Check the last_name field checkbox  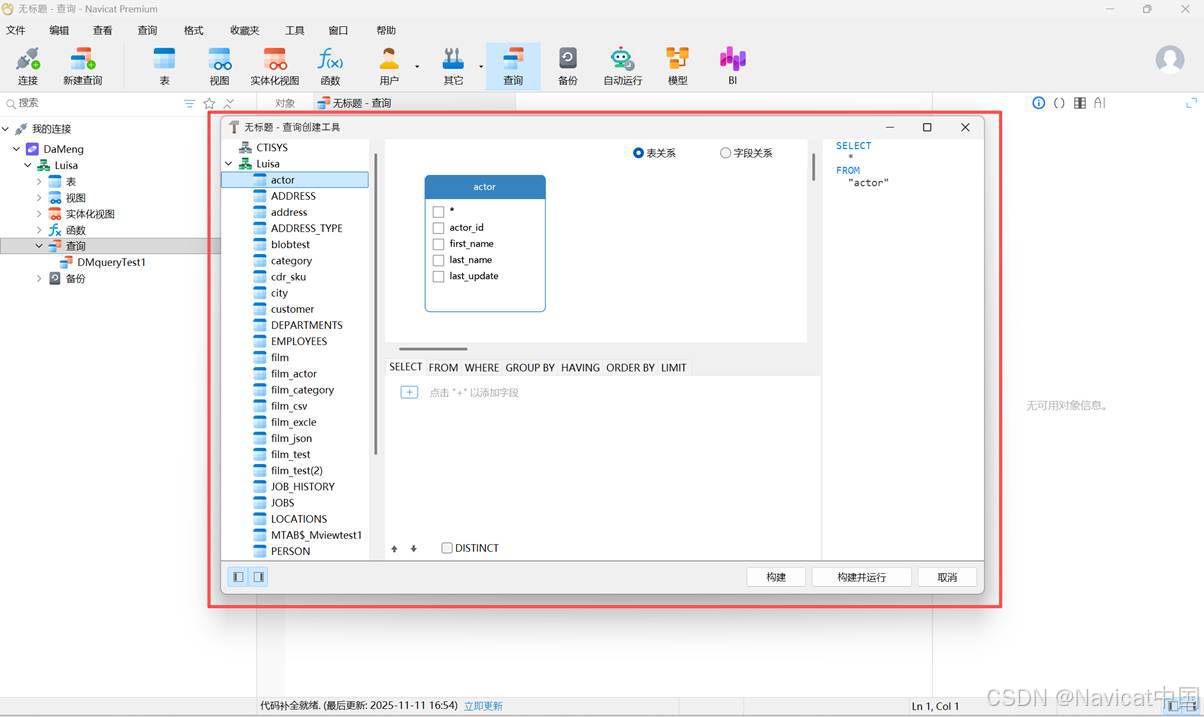438,260
